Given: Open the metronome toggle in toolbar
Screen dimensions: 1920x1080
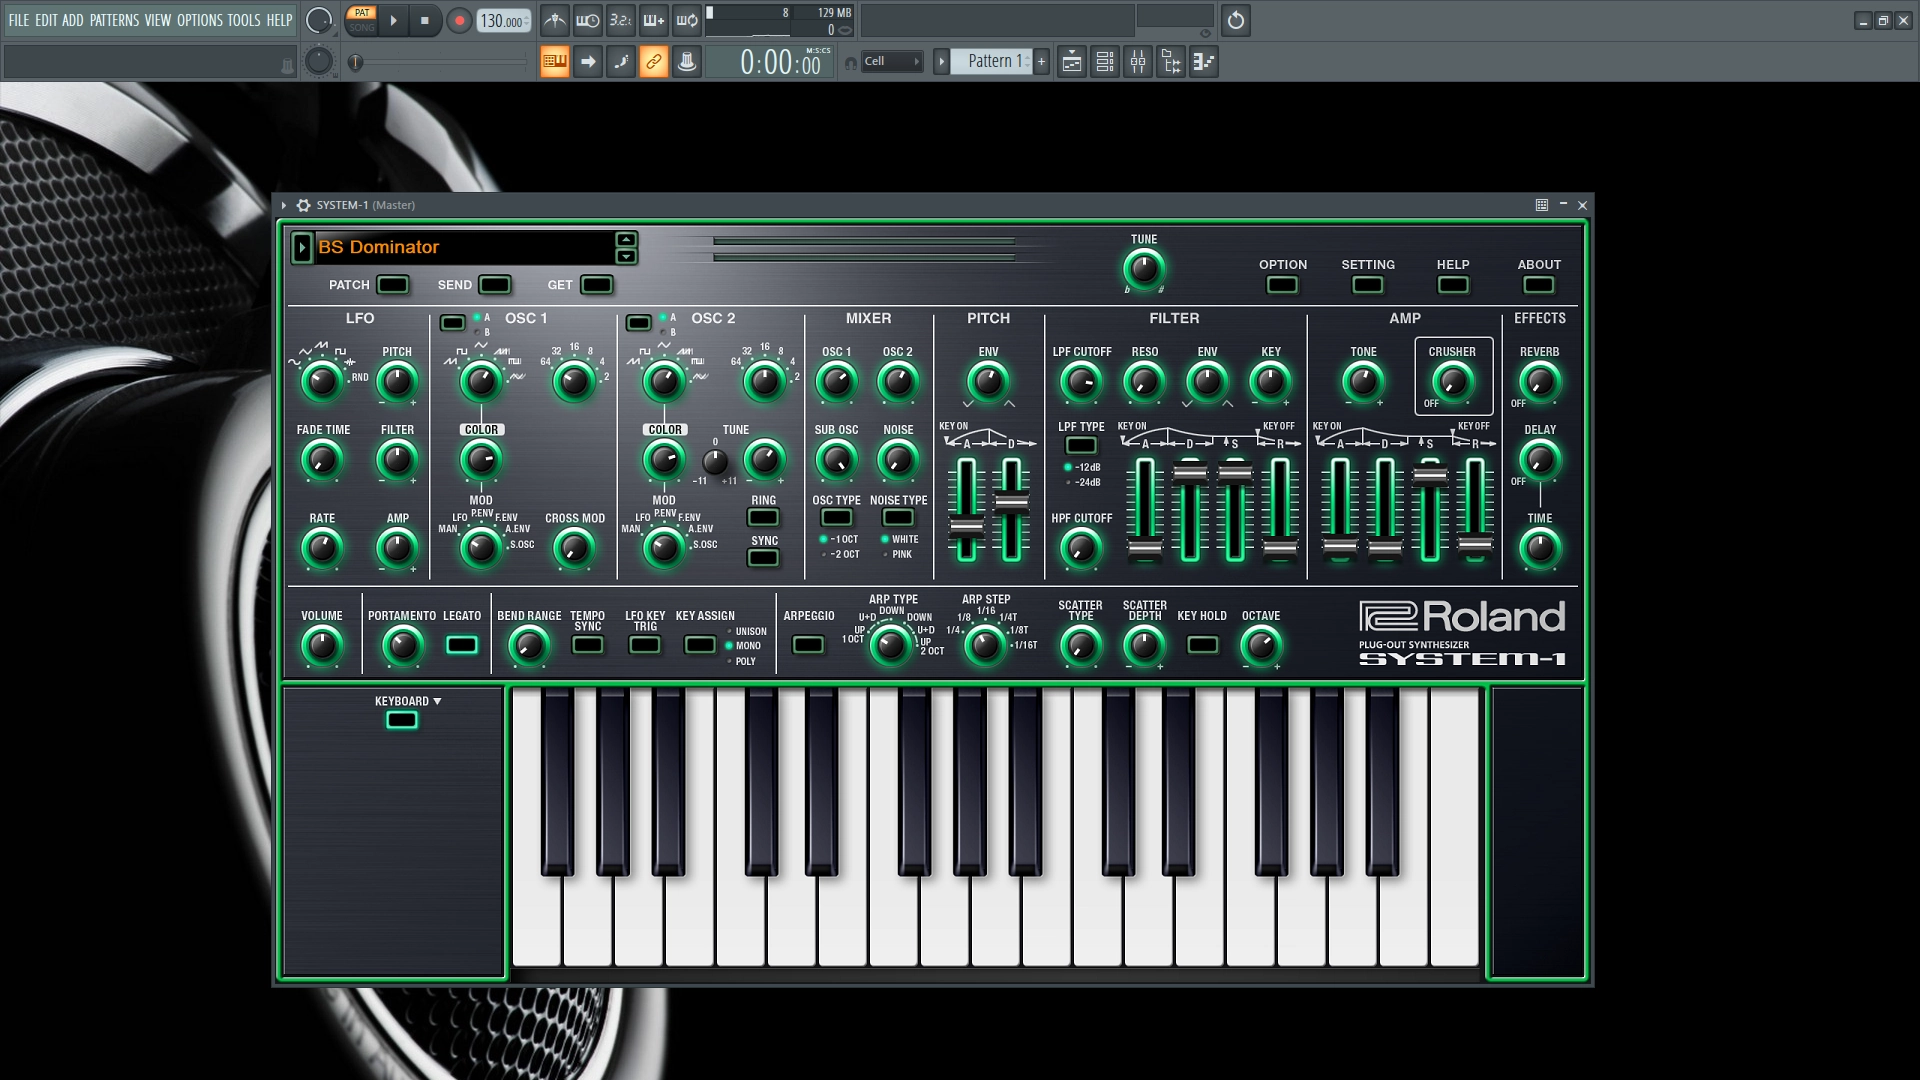Looking at the screenshot, I should (x=555, y=20).
